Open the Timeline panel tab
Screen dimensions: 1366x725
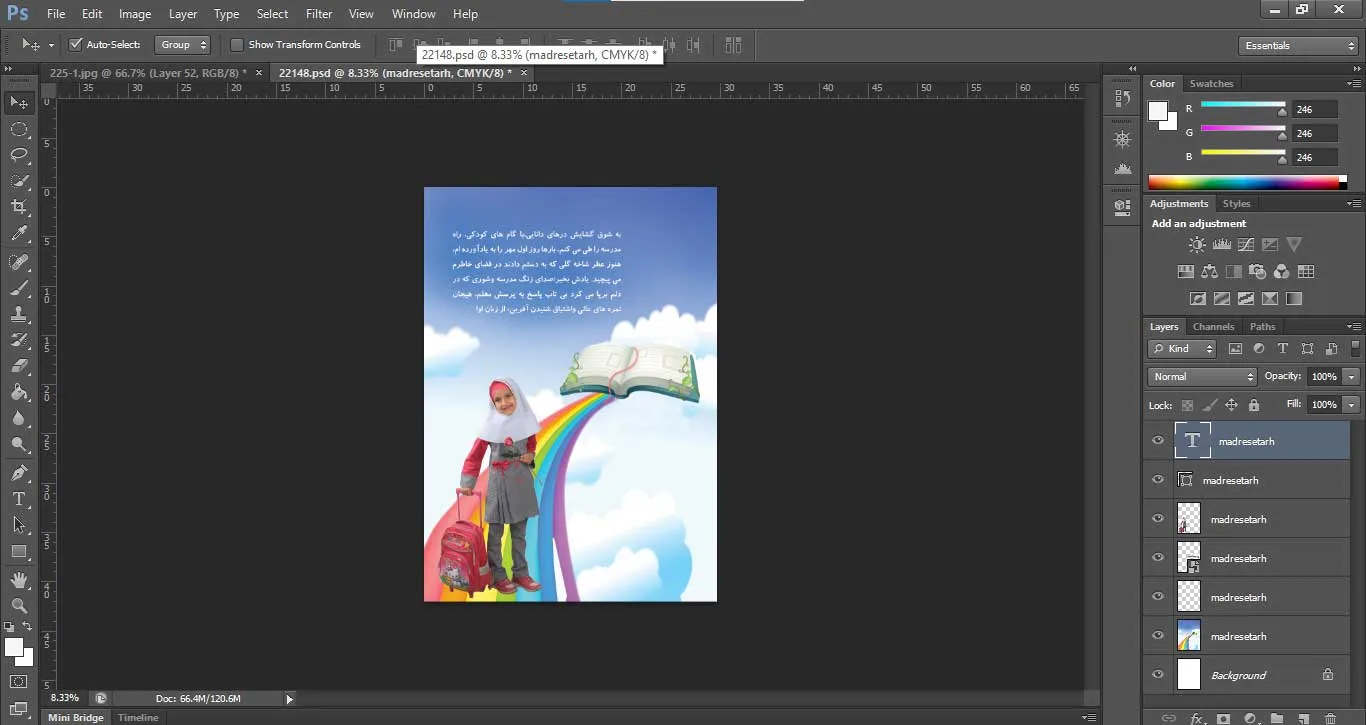138,718
